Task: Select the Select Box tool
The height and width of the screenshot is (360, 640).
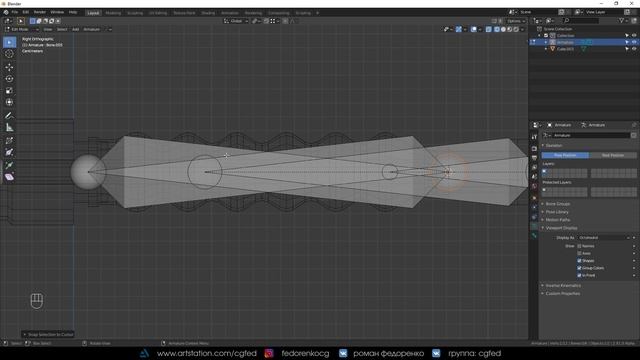Action: [x=9, y=42]
